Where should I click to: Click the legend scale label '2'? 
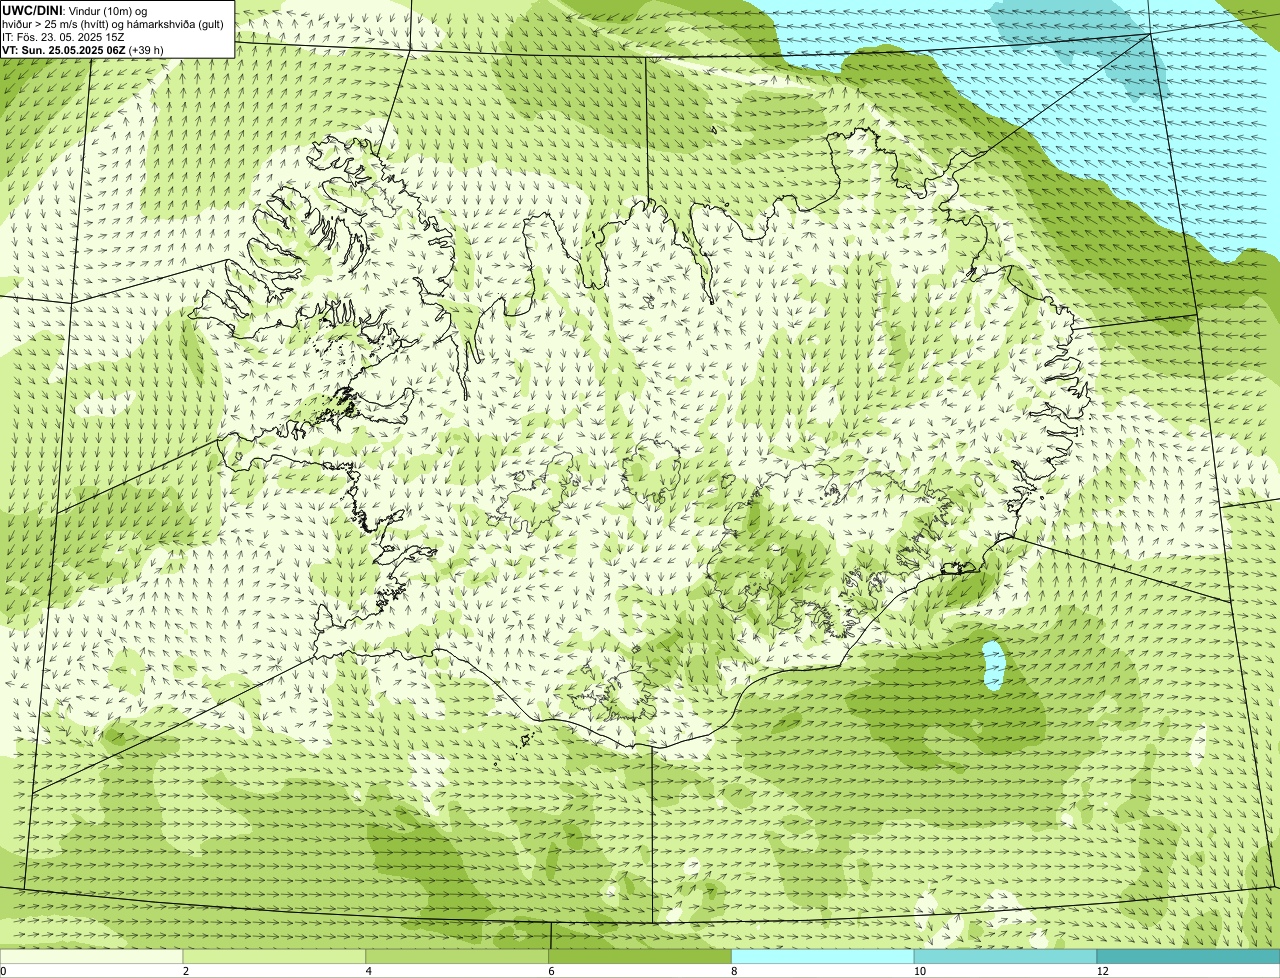click(185, 971)
